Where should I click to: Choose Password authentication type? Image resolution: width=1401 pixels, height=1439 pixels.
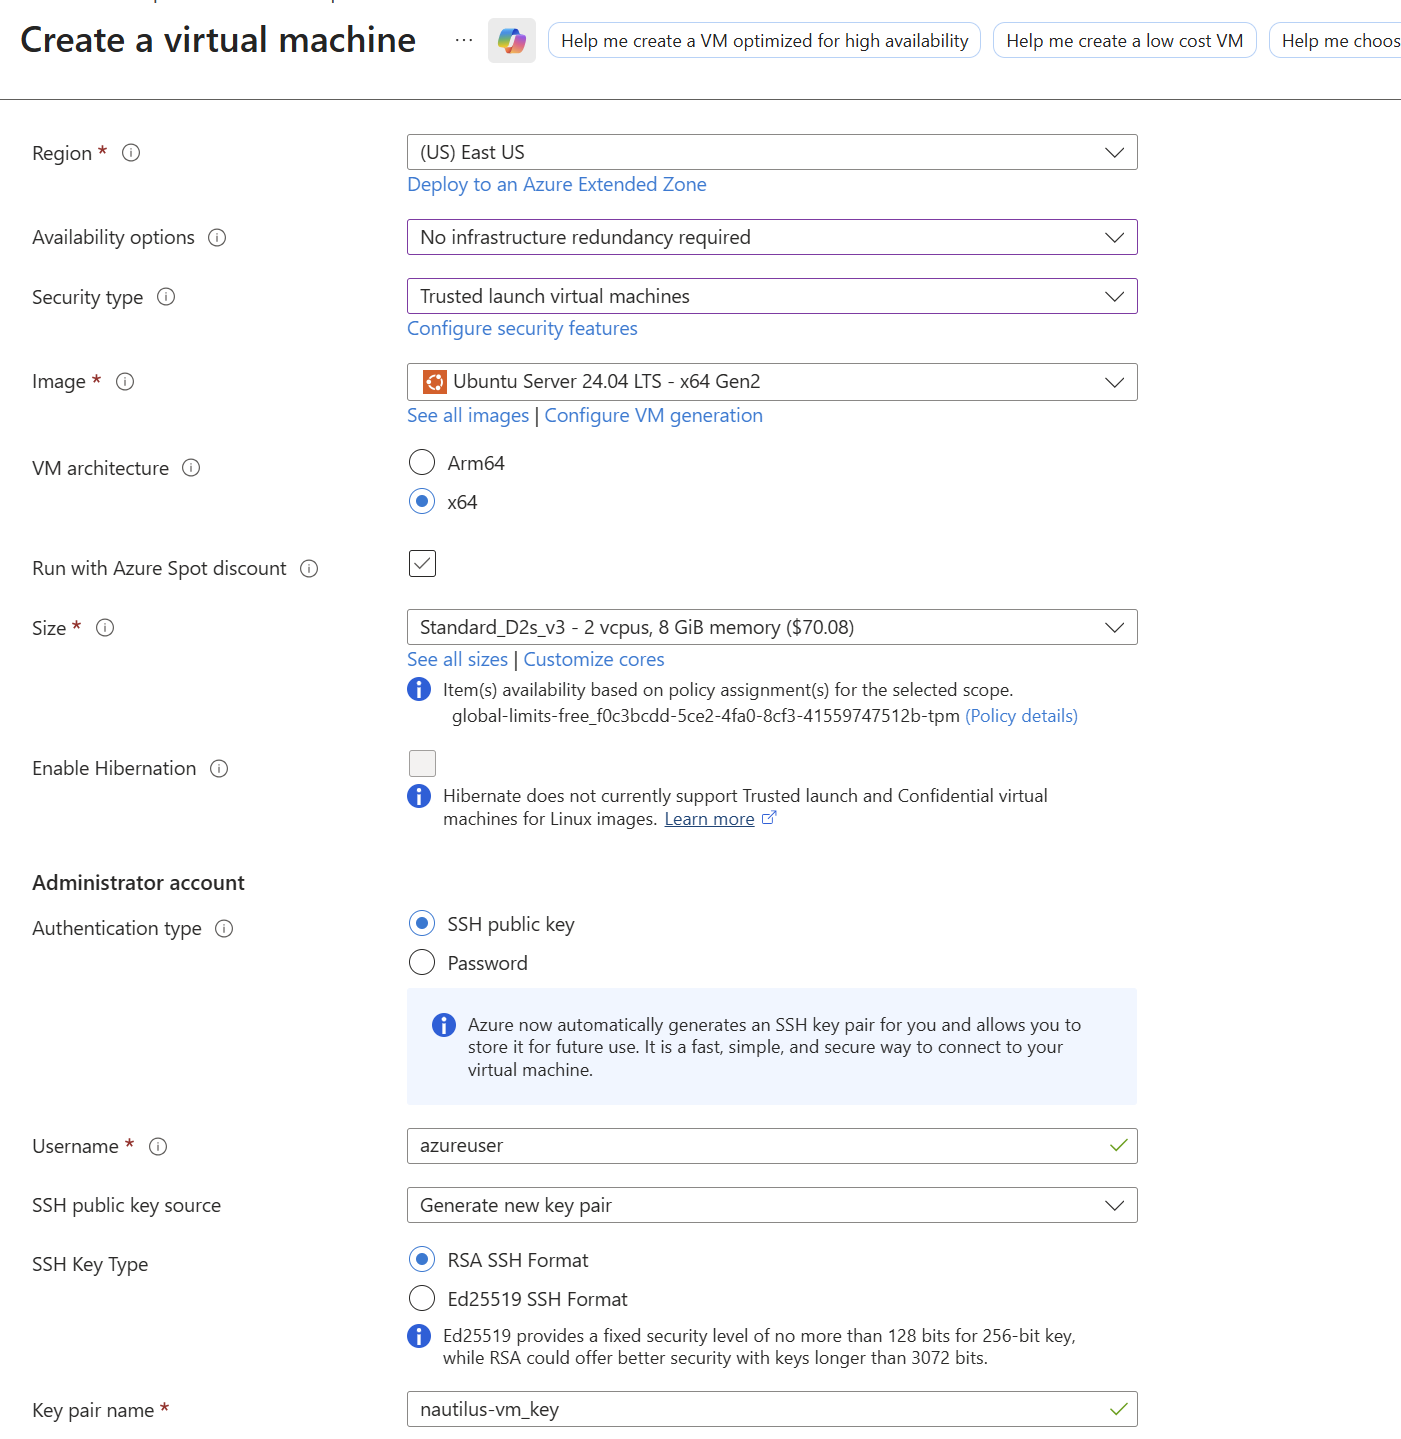422,962
